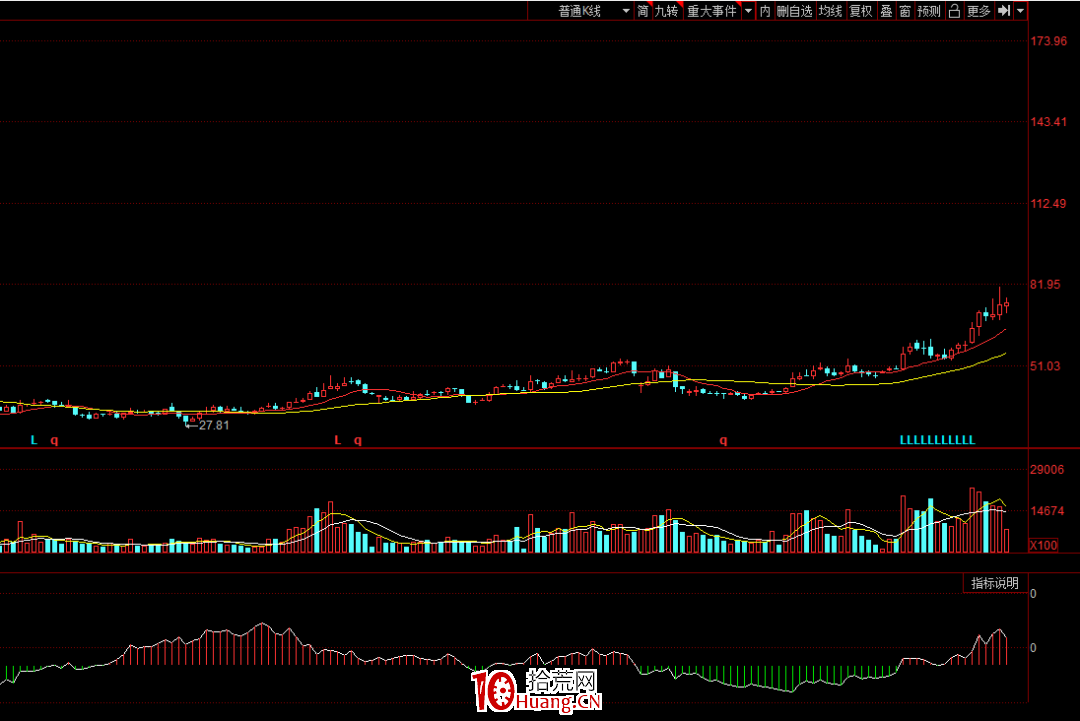
Task: Click the blue L marker at far left
Action: coord(33,440)
